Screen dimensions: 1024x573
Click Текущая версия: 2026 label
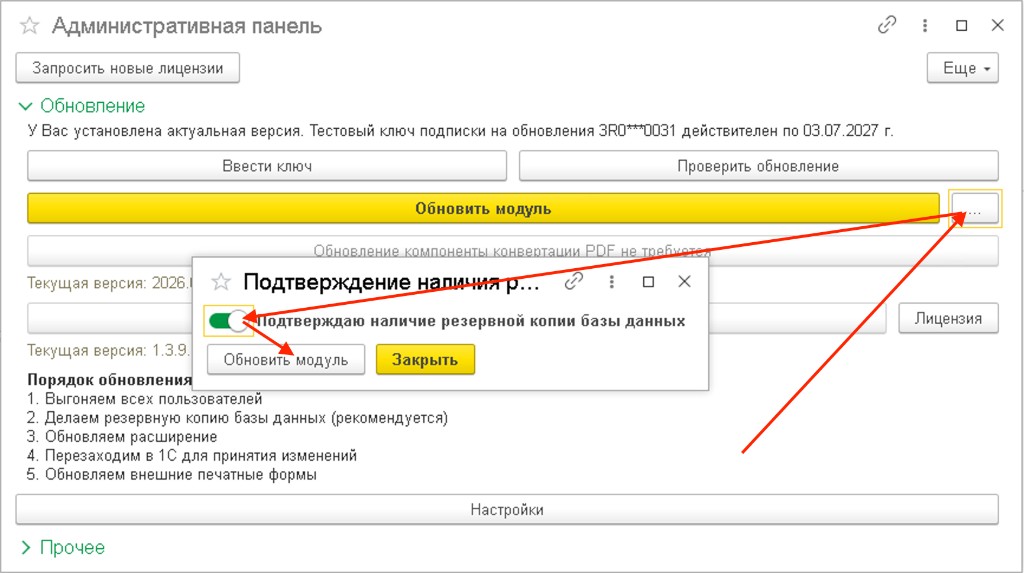110,284
